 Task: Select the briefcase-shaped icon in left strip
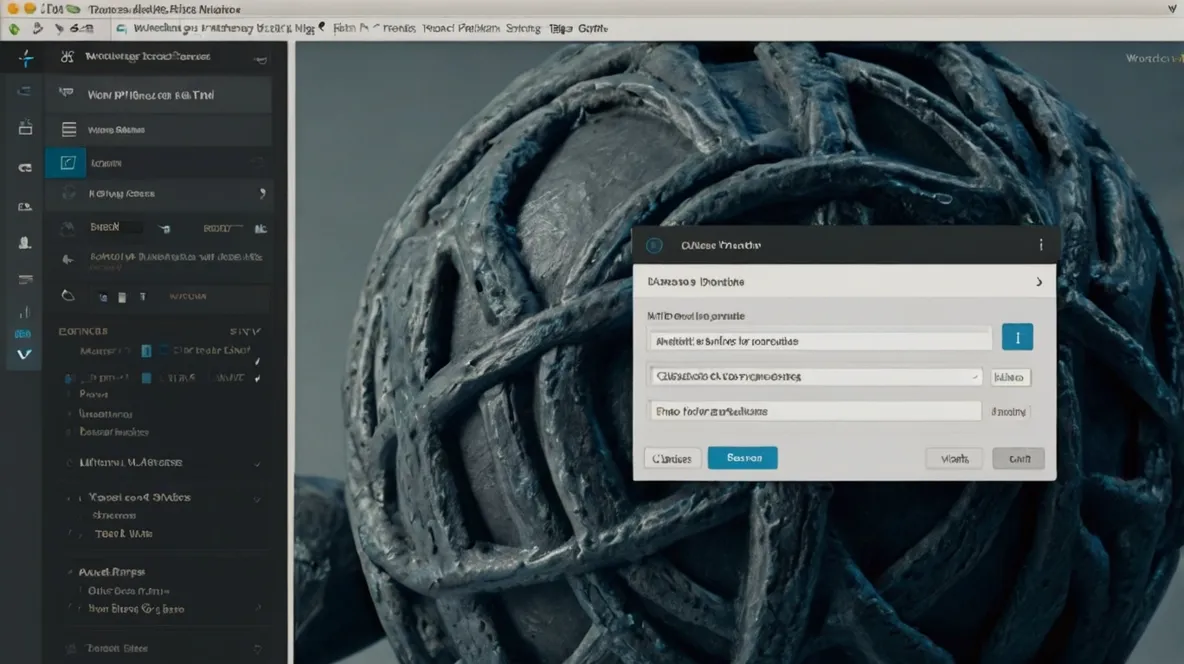coord(25,127)
